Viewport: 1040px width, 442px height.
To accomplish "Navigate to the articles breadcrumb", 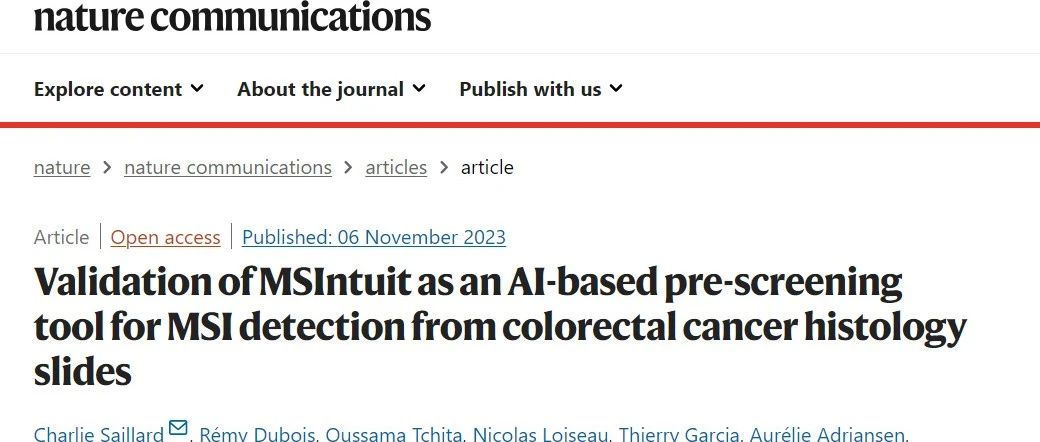I will tap(396, 167).
